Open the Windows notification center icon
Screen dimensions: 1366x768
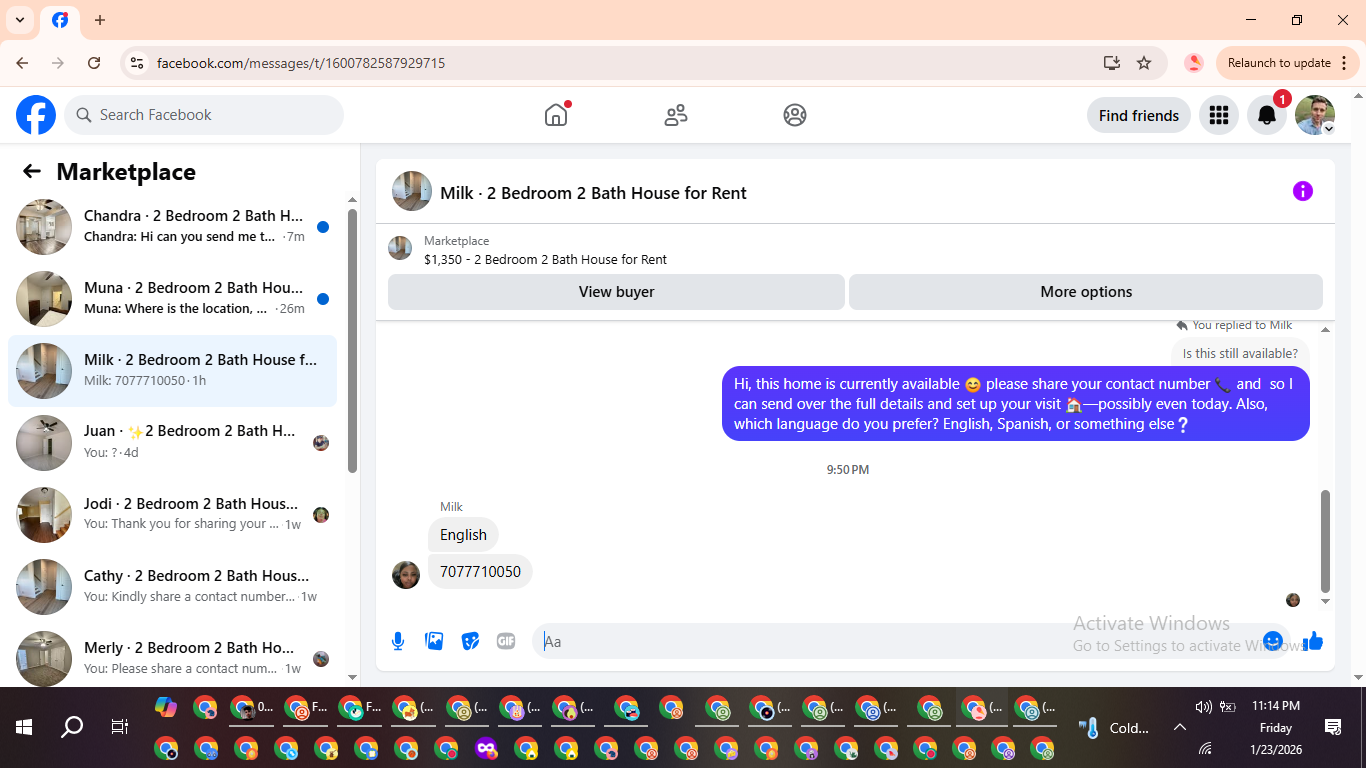pos(1332,727)
